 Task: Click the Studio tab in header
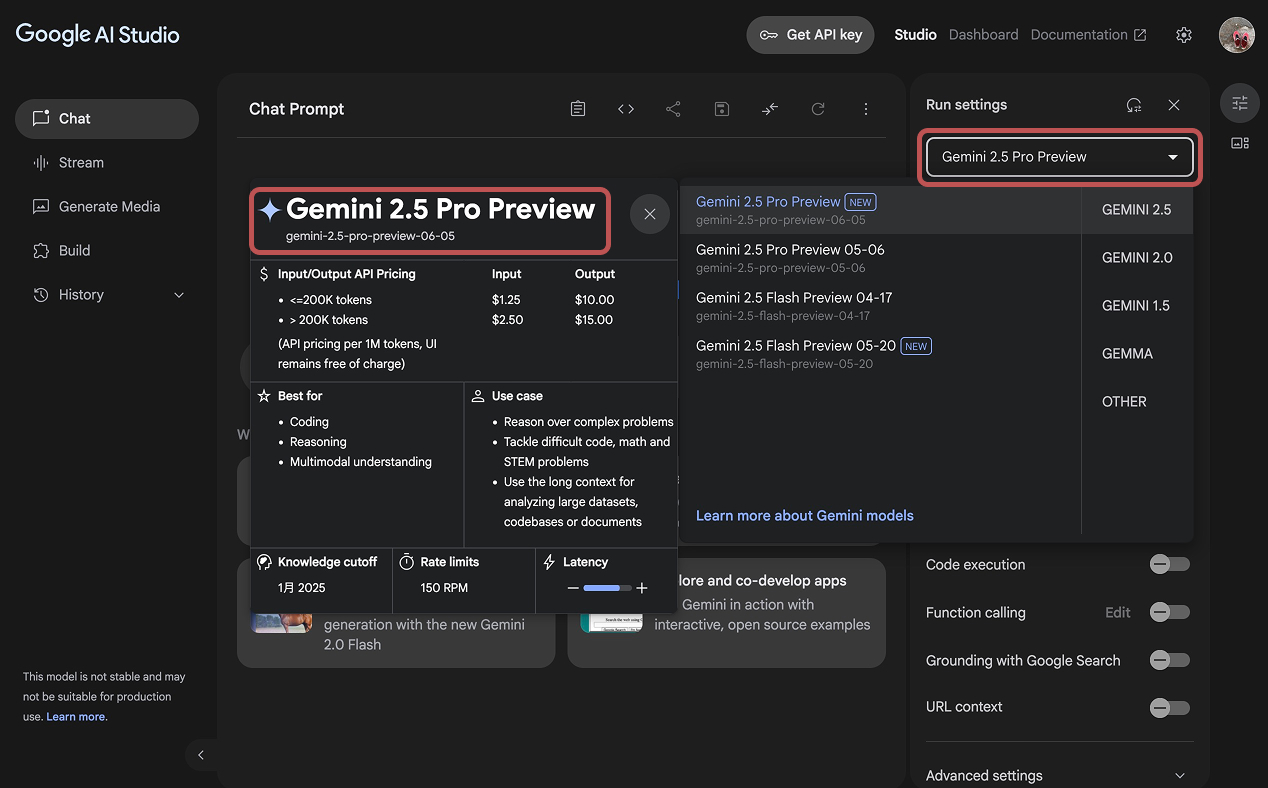point(915,35)
